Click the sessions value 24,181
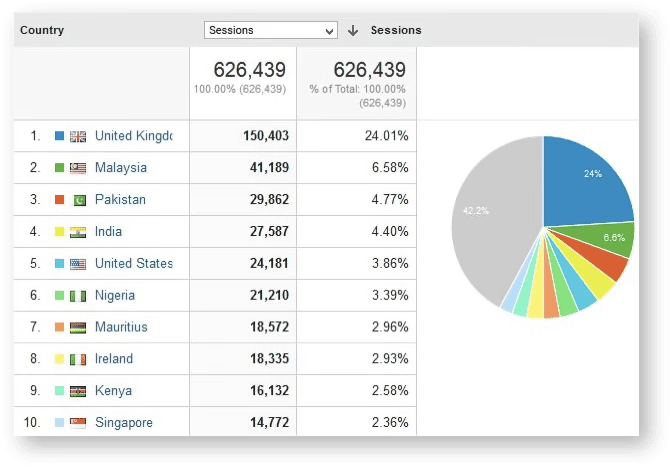The height and width of the screenshot is (467, 670). click(269, 263)
